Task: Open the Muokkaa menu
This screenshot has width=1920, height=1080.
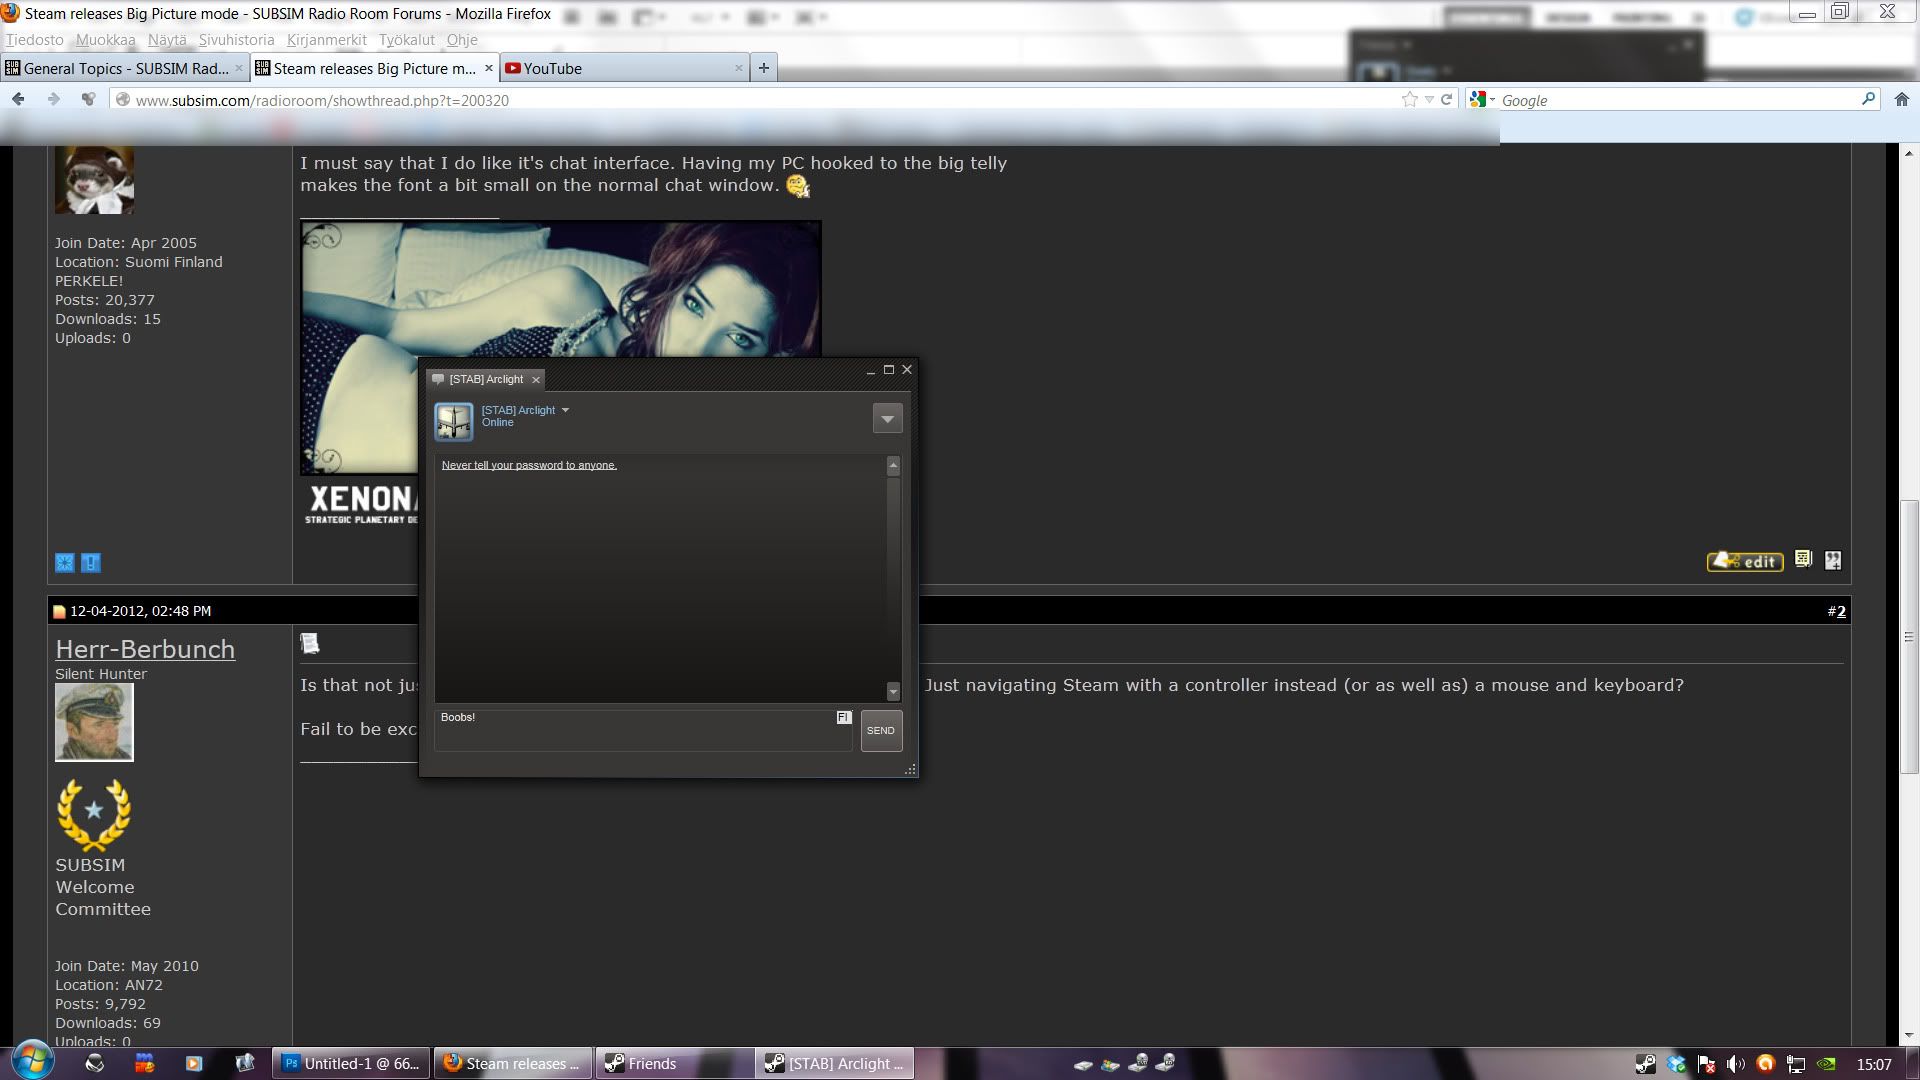Action: click(x=106, y=40)
